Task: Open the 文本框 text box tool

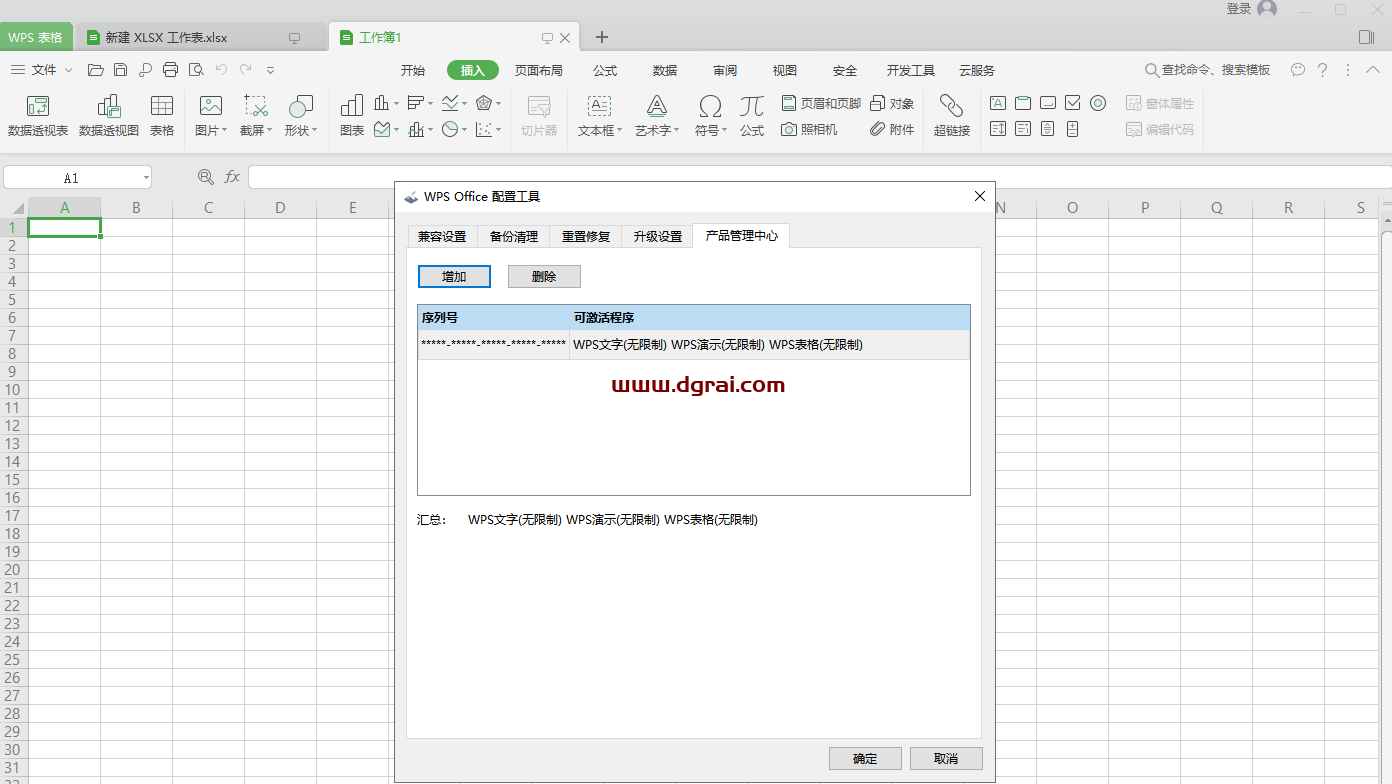Action: click(595, 115)
